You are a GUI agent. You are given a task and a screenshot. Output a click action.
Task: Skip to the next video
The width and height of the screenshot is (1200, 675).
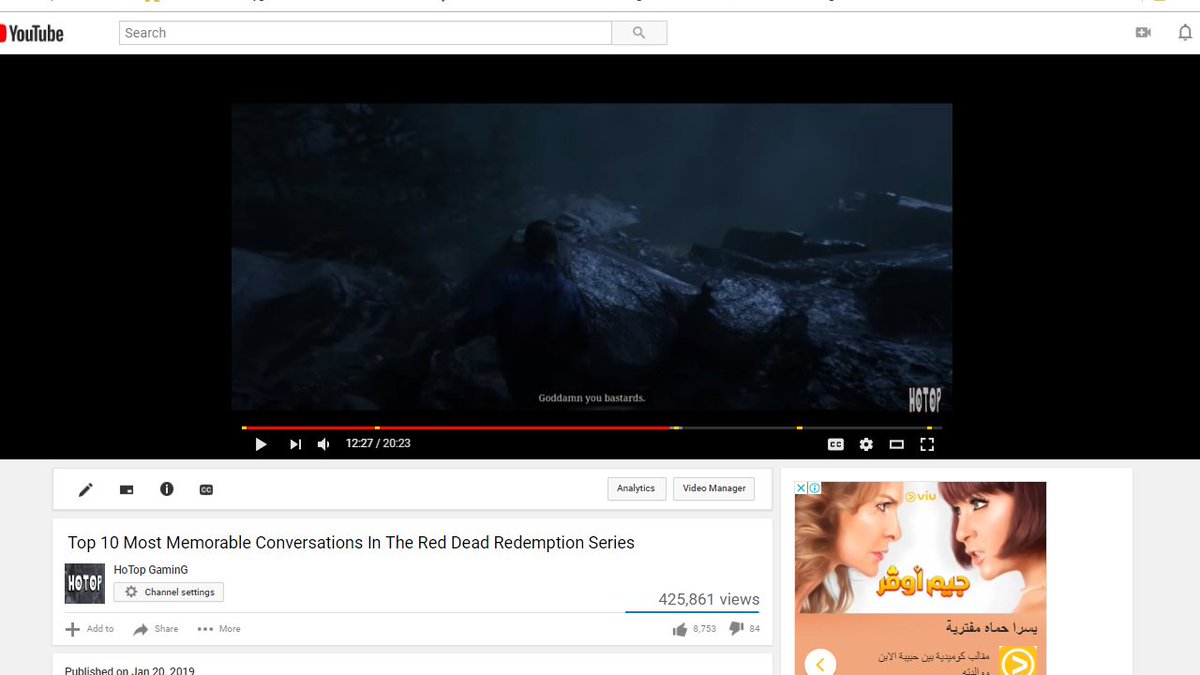[295, 444]
